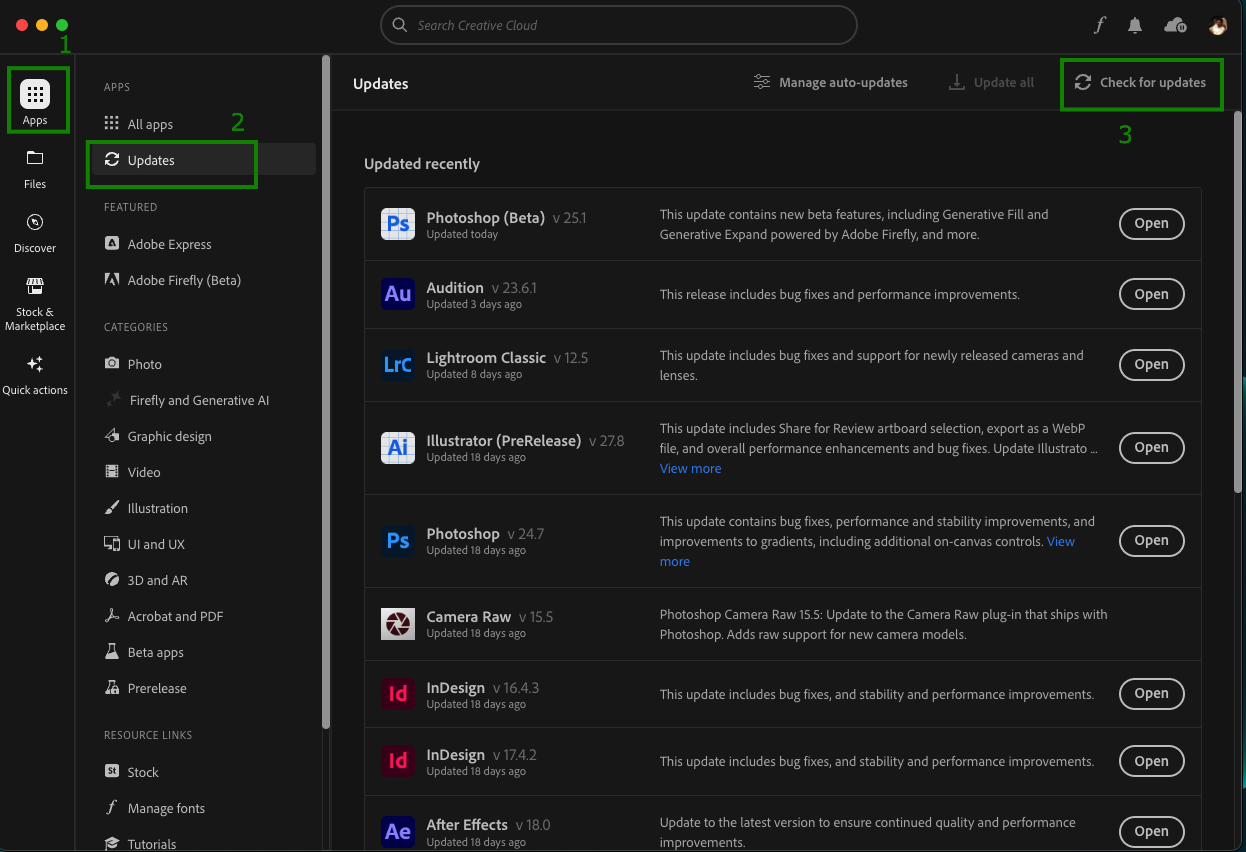The width and height of the screenshot is (1246, 852).
Task: Expand Illustrator details via View more
Action: pyautogui.click(x=690, y=468)
